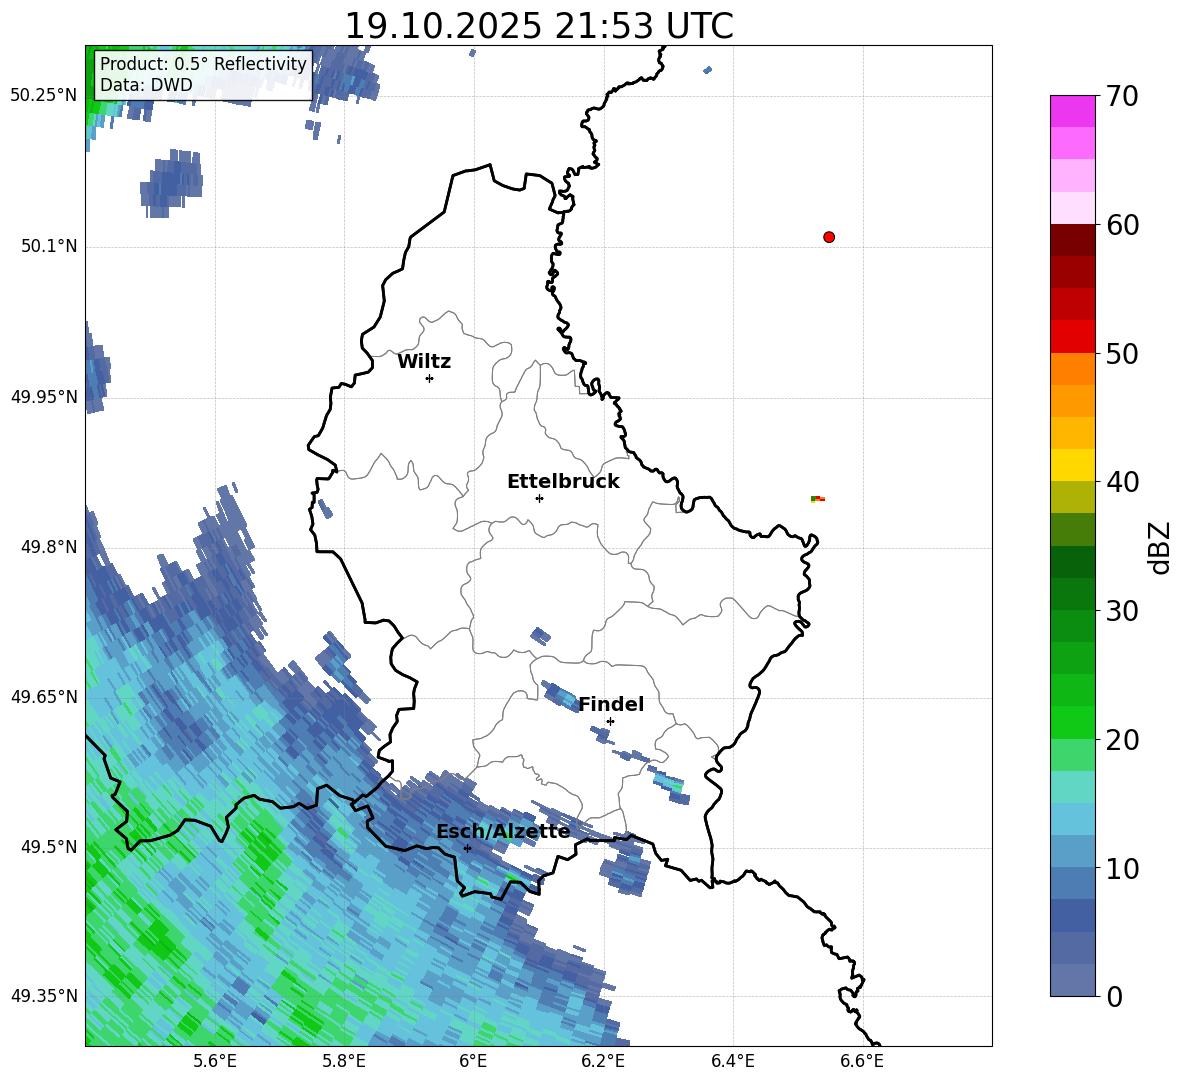Click the small blue echo west of Findel label
Screen dimensions: 1184x1081
(560, 694)
